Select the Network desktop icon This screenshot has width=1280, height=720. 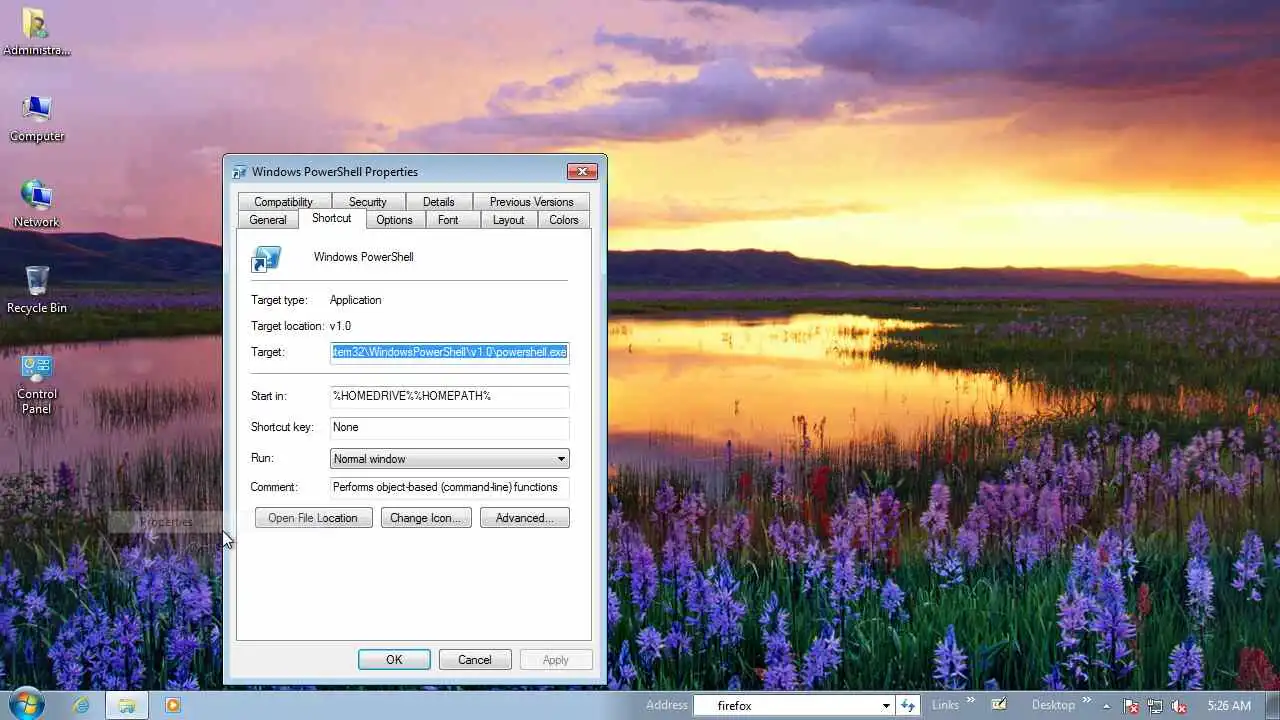pyautogui.click(x=37, y=204)
